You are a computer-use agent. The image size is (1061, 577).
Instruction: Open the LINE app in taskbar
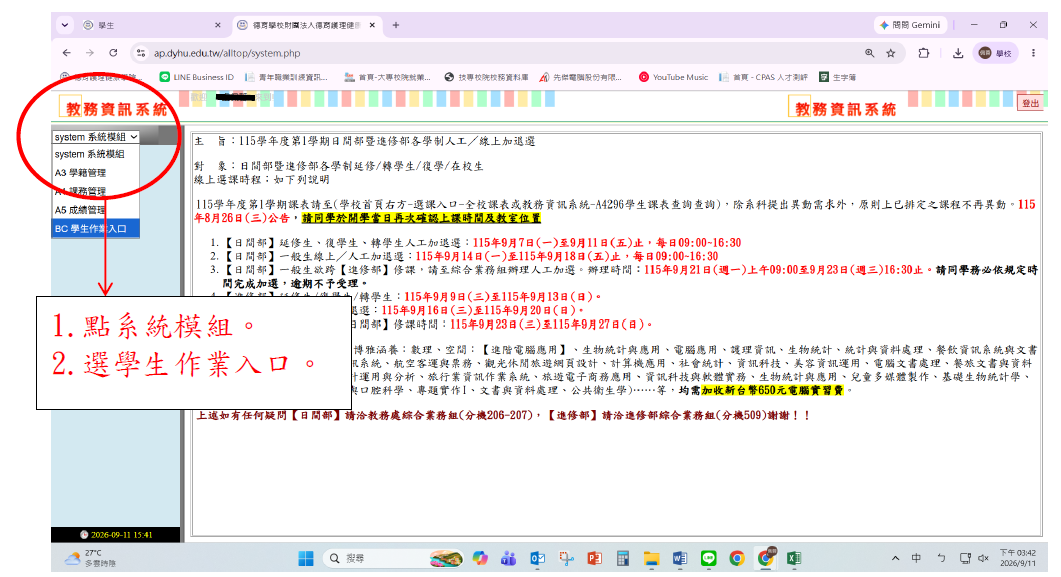(x=708, y=558)
